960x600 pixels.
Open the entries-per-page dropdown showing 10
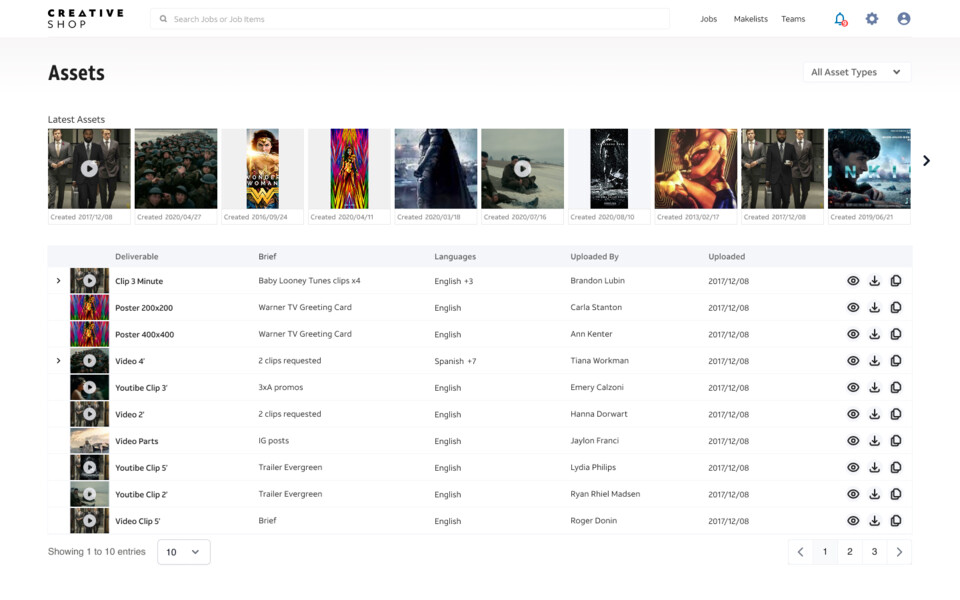pyautogui.click(x=184, y=552)
